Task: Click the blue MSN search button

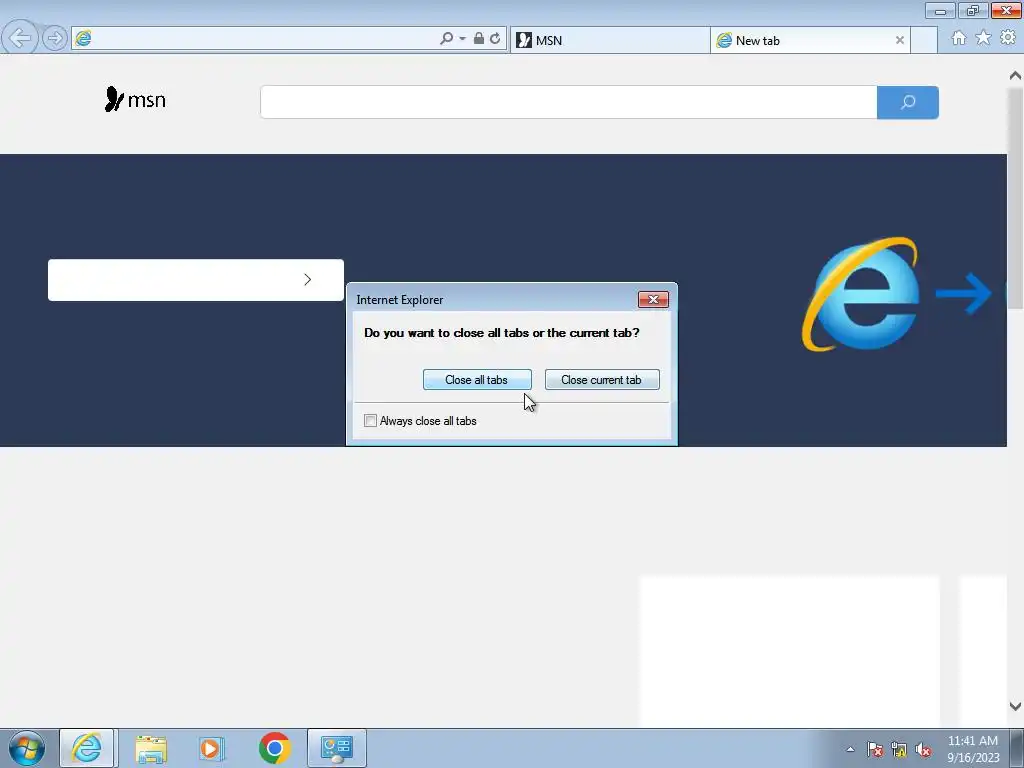Action: tap(908, 103)
